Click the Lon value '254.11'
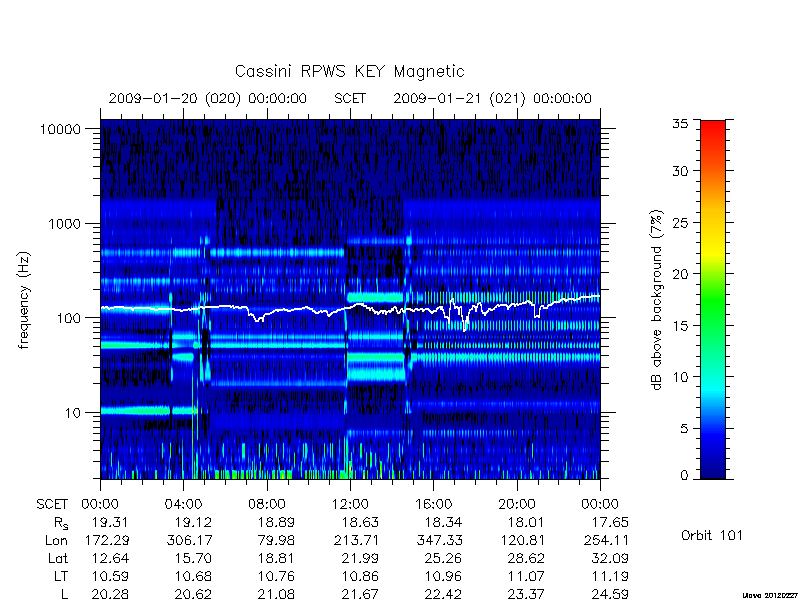 click(x=605, y=540)
